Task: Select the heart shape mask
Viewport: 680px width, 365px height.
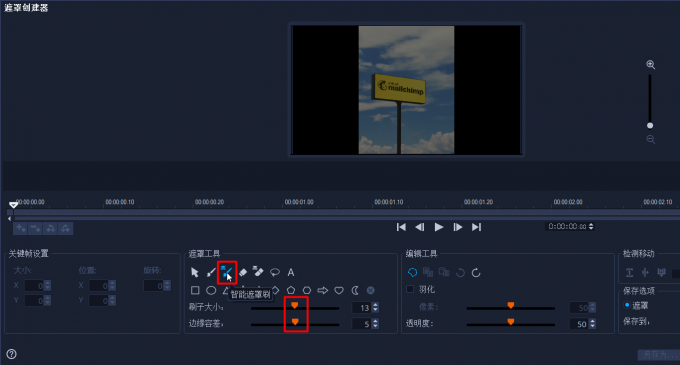Action: 339,290
